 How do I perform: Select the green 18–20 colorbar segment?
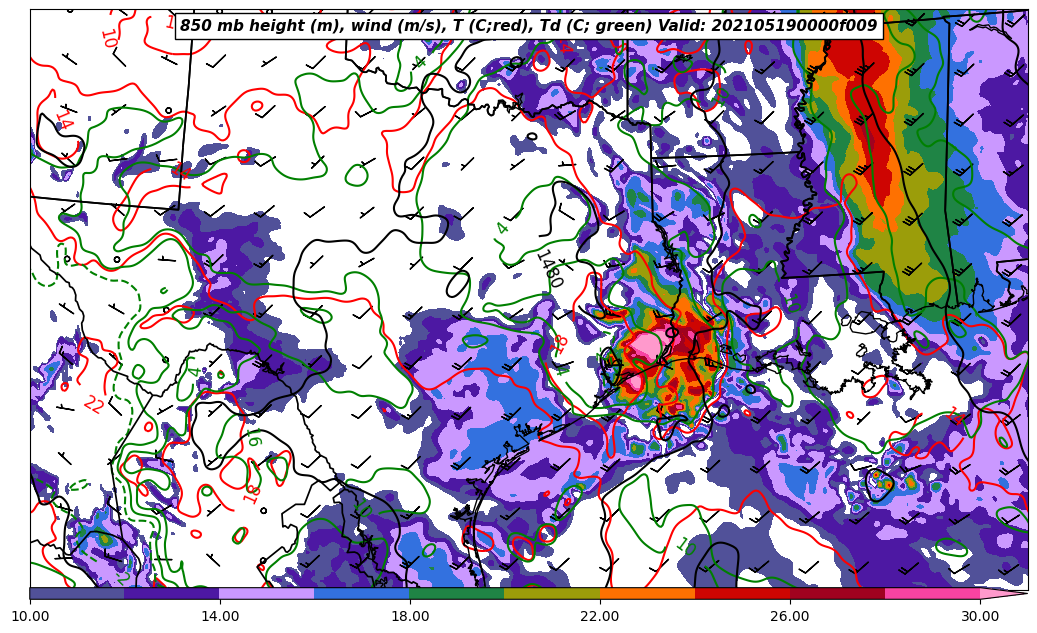click(x=456, y=593)
